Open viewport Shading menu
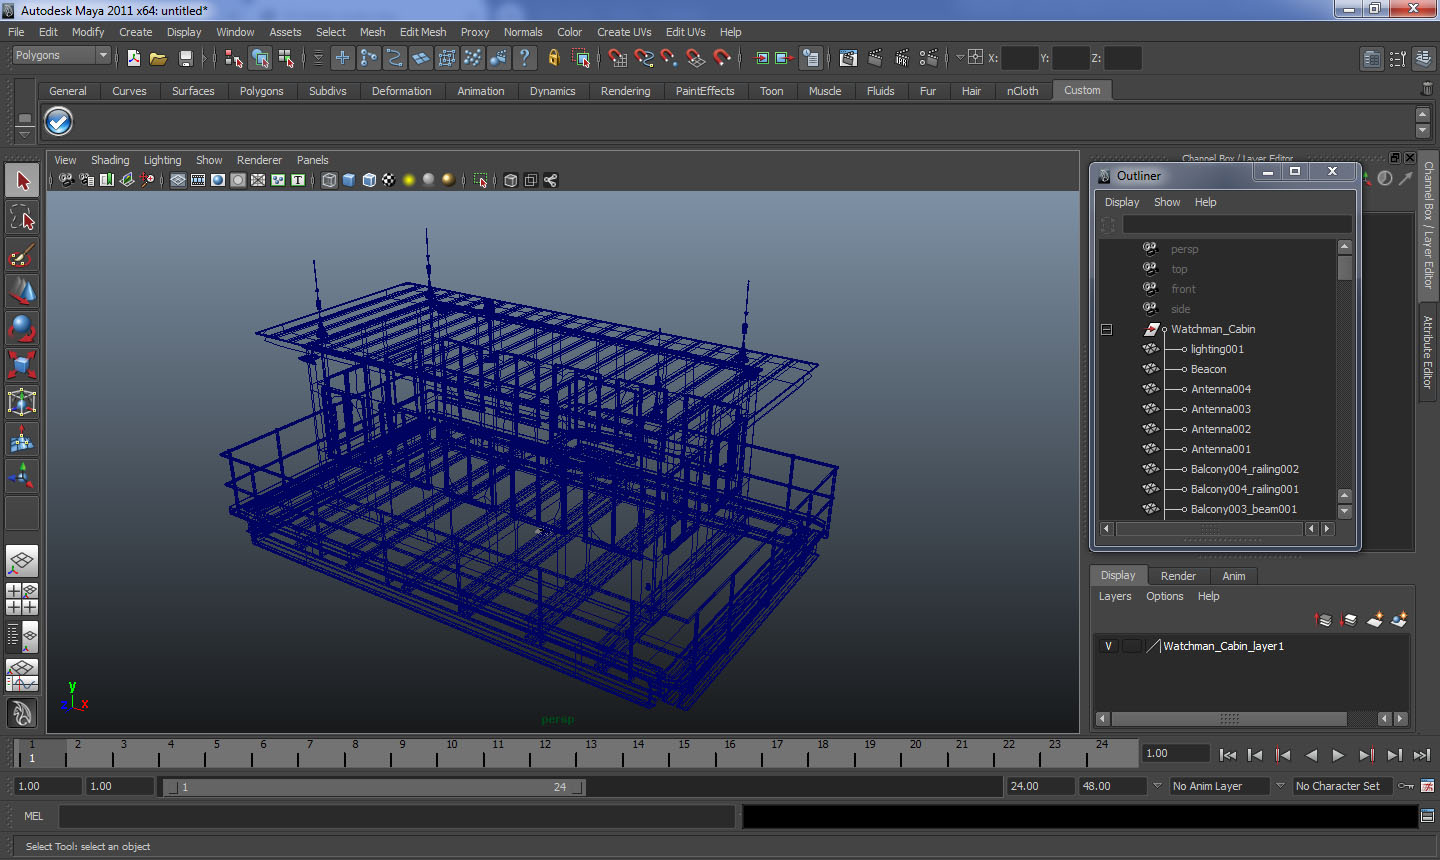 click(110, 160)
